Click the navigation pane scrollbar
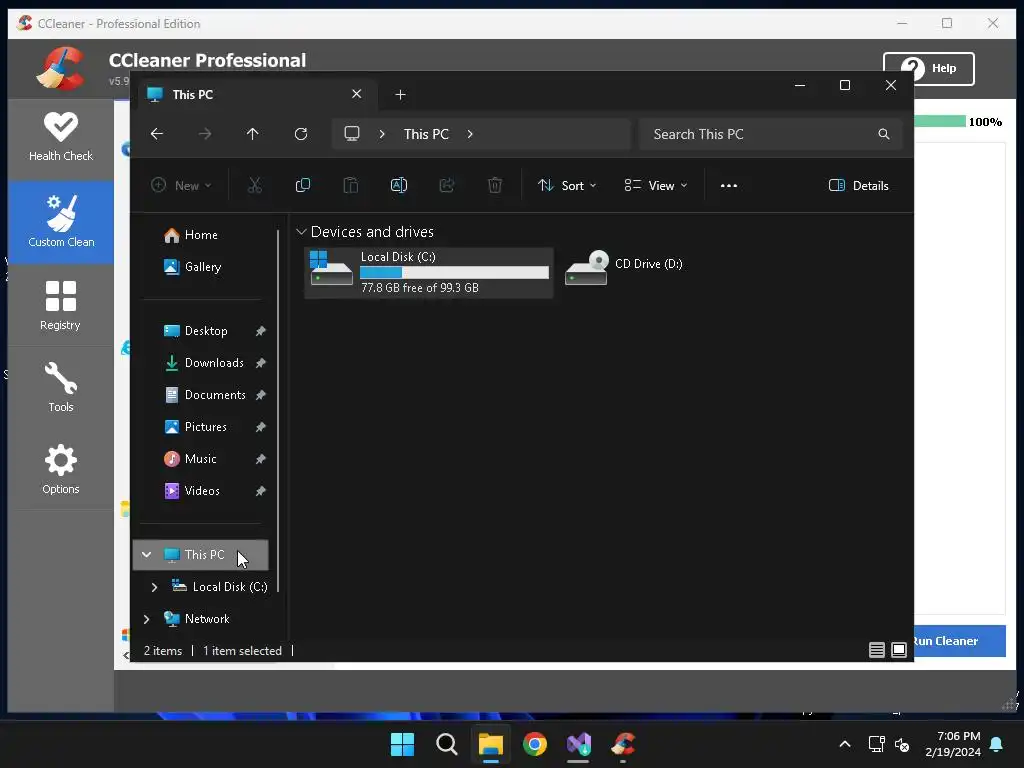Image resolution: width=1024 pixels, height=768 pixels. [278, 410]
